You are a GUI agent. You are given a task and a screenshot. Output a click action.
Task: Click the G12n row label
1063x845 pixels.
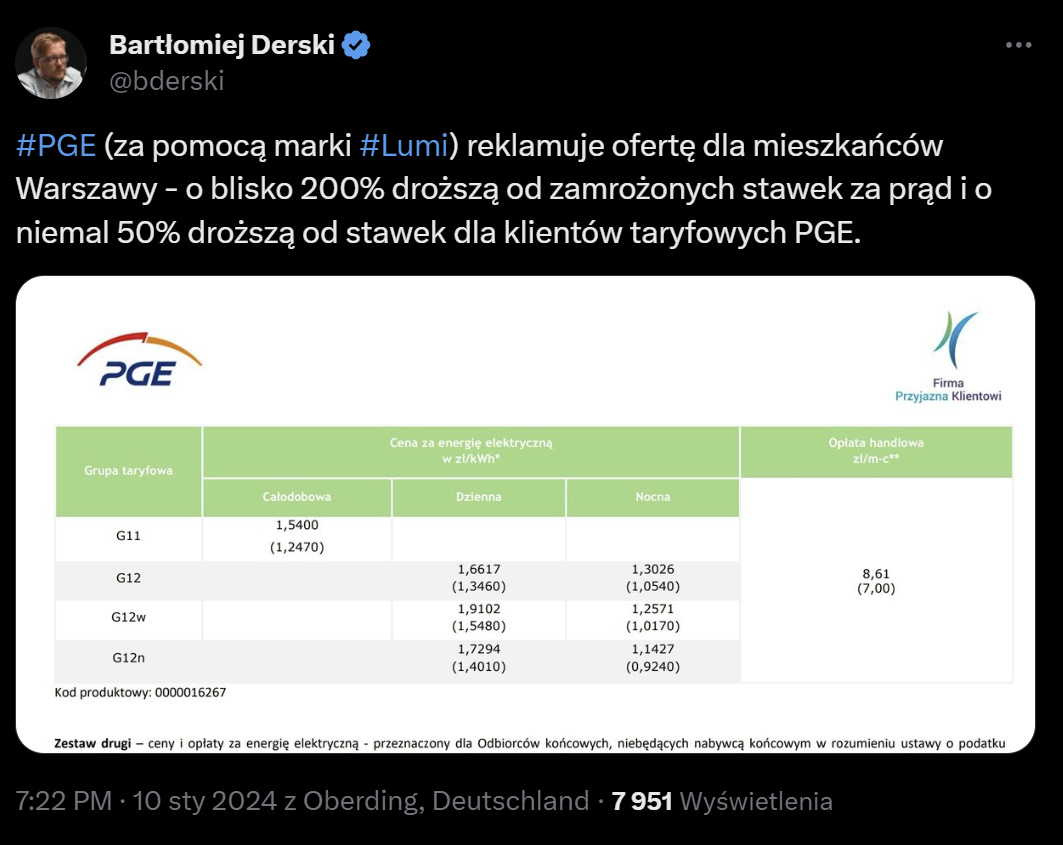click(129, 658)
